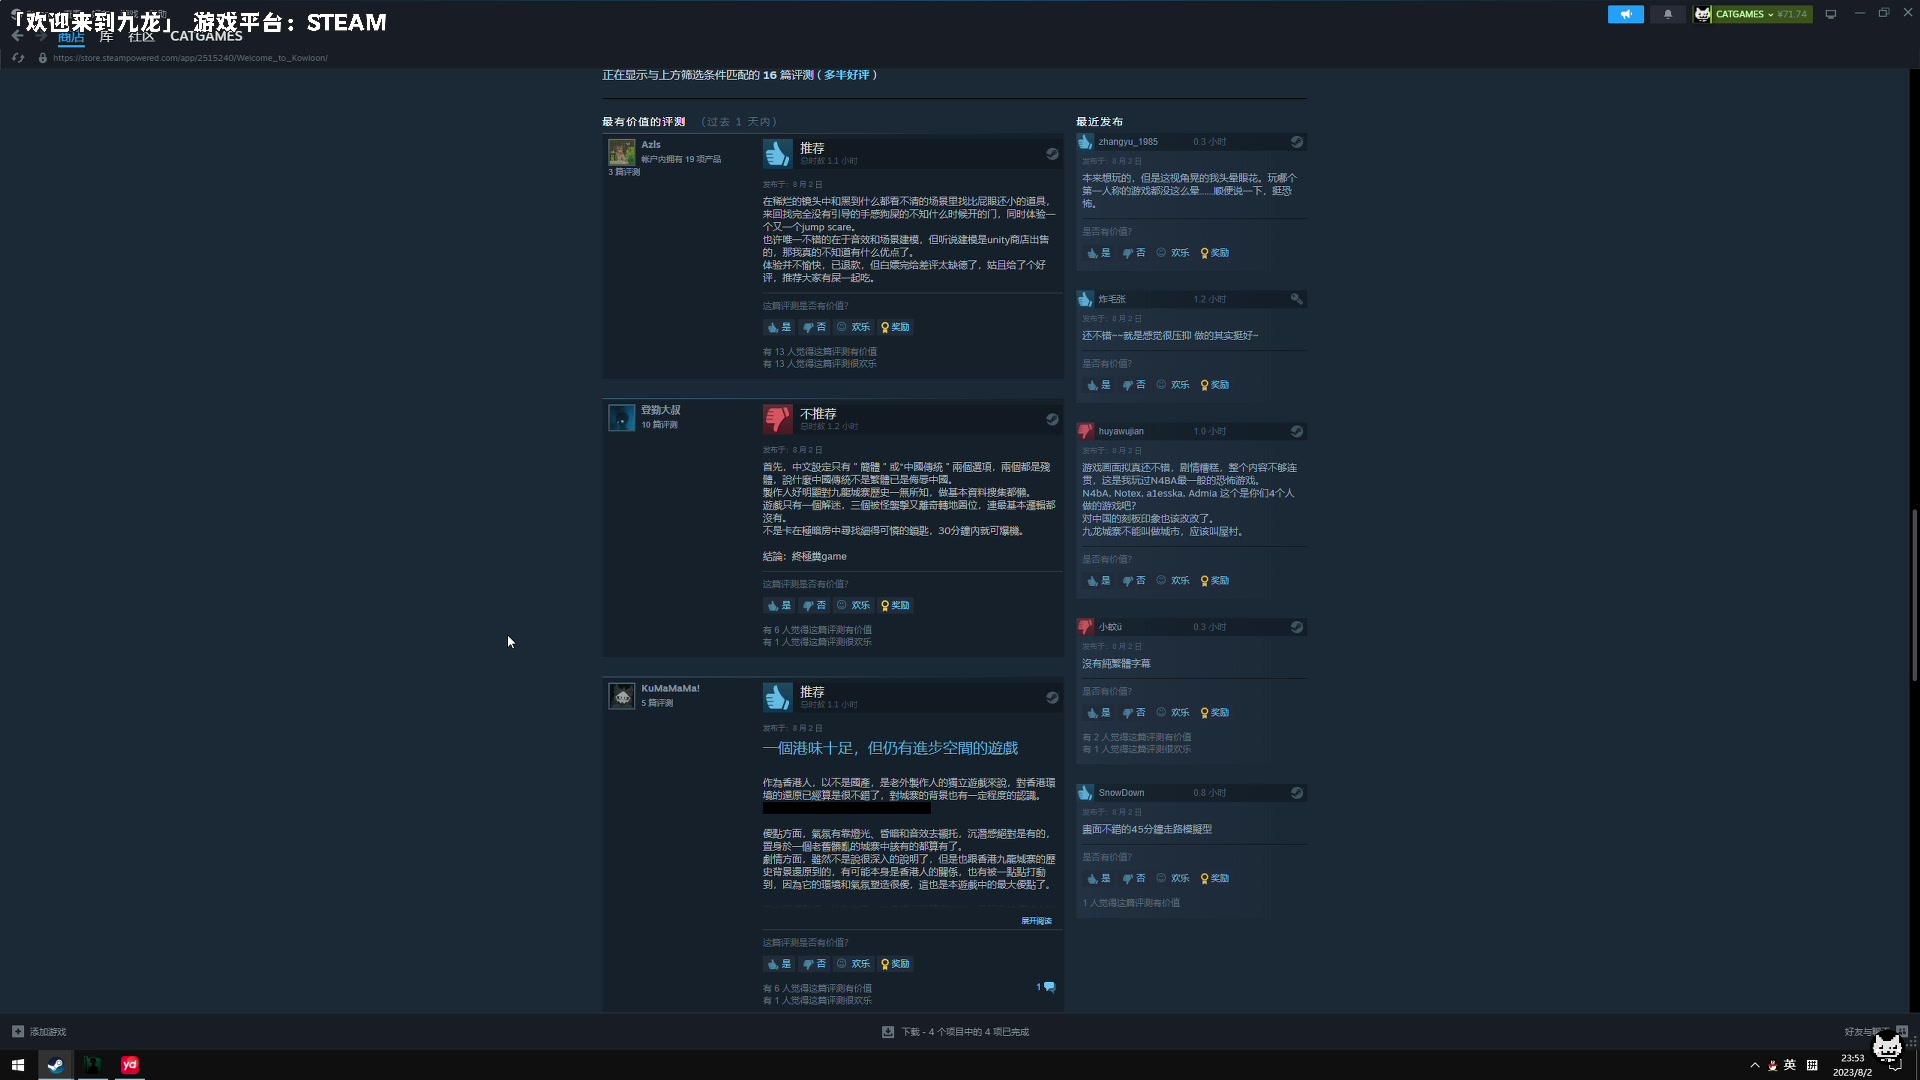Viewport: 1920px width, 1080px height.
Task: Open the notifications bell
Action: (1668, 14)
